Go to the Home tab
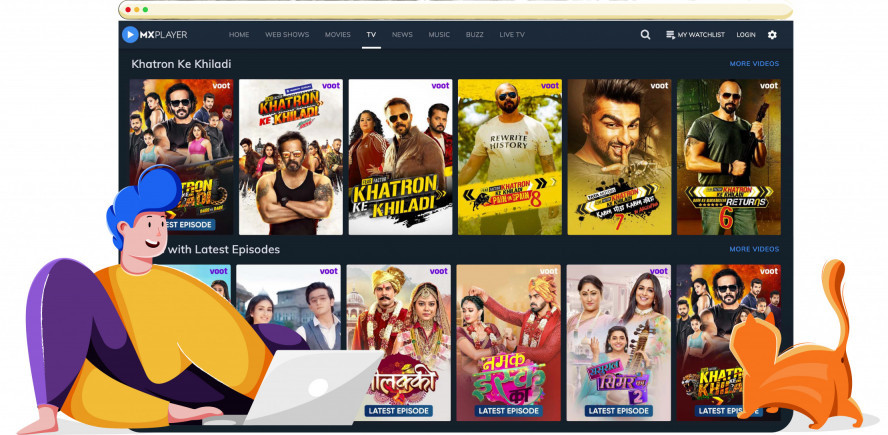Viewport: 888px width, 435px height. click(239, 35)
